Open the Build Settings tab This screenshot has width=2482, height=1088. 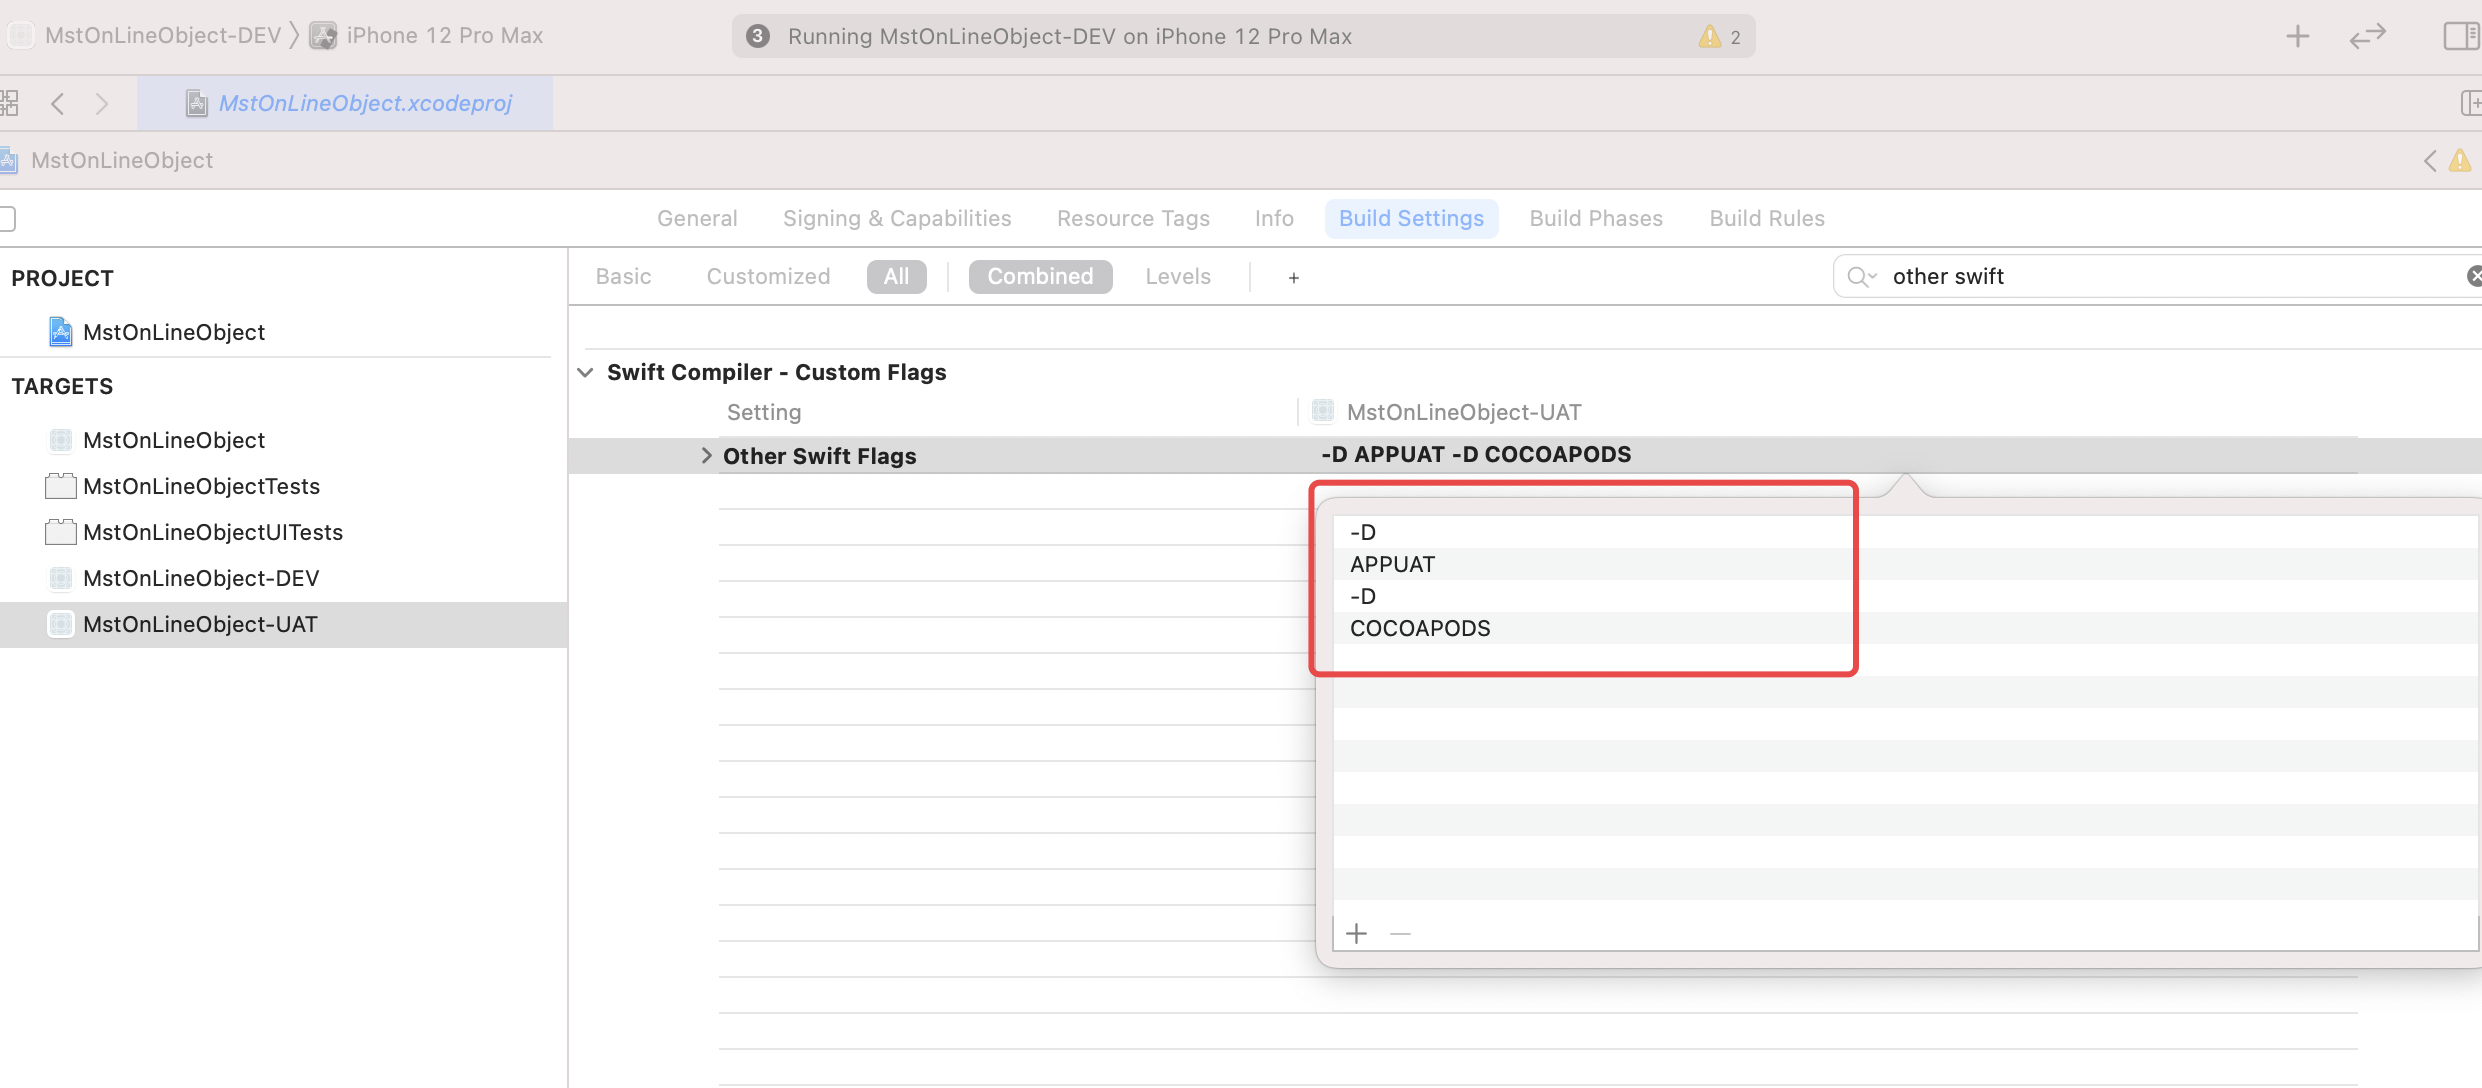click(1411, 218)
